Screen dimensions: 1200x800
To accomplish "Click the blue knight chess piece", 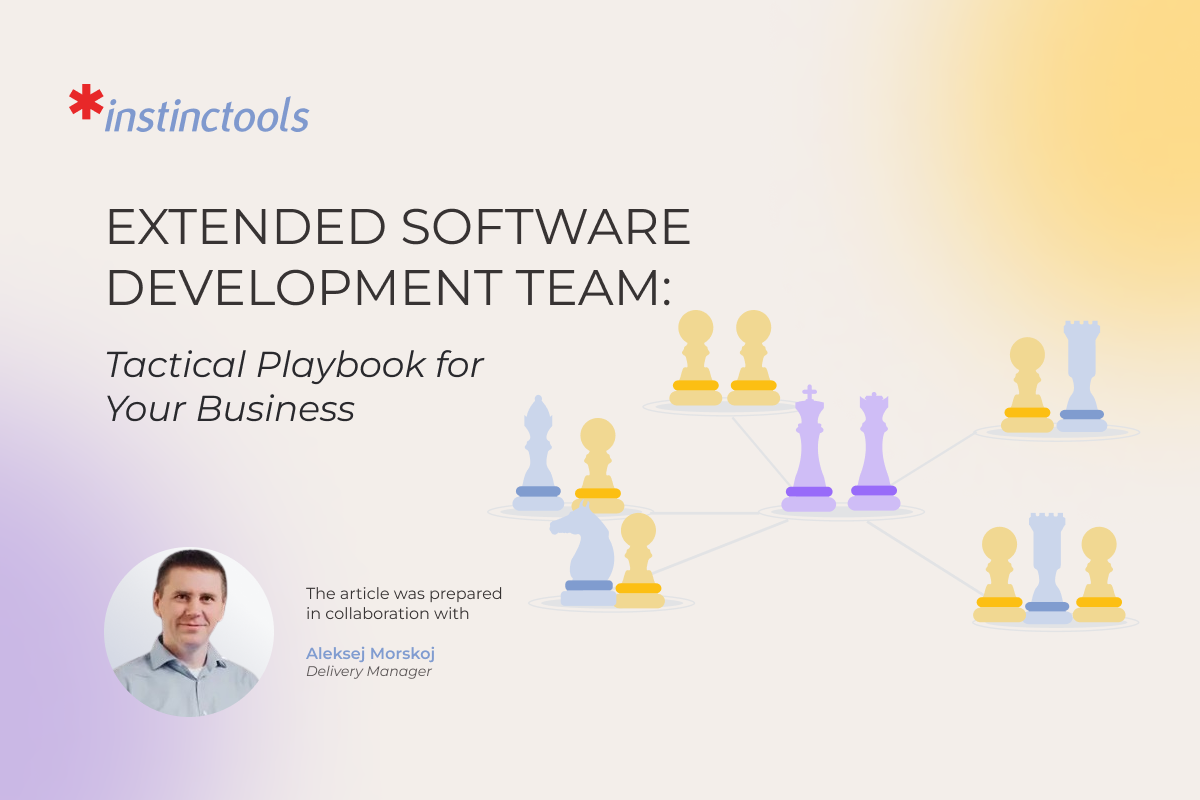I will [584, 553].
